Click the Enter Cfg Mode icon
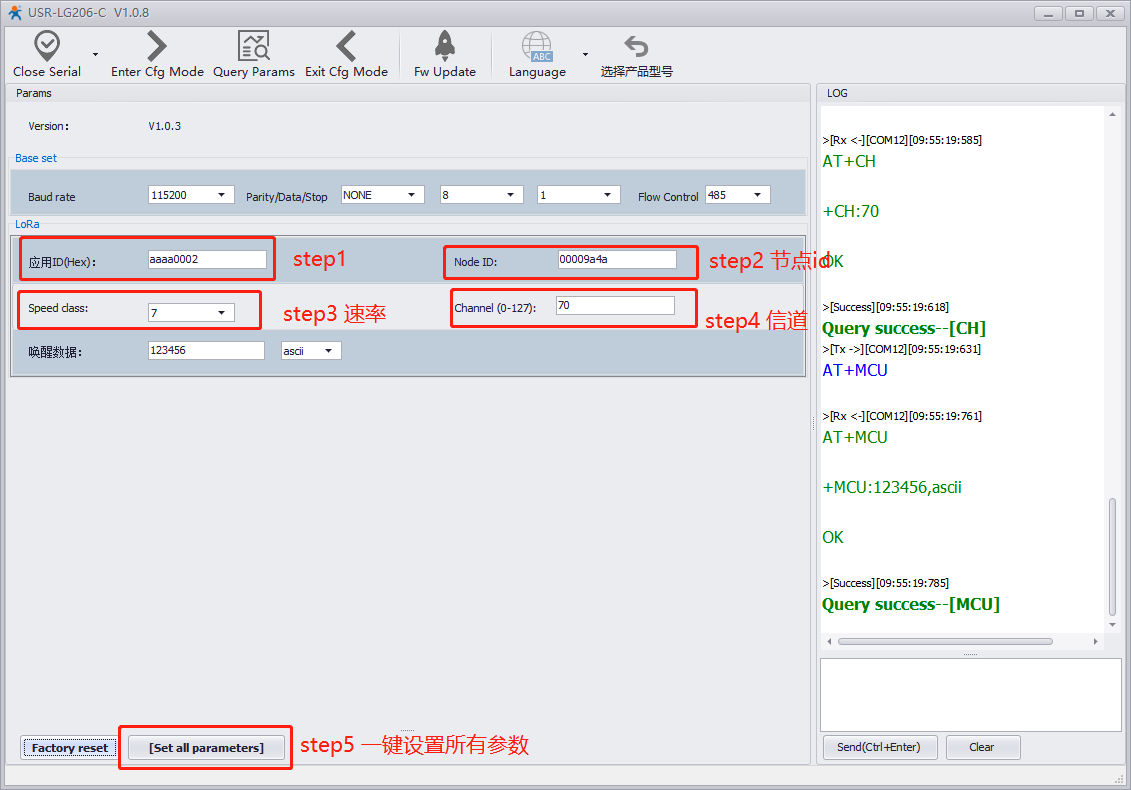The width and height of the screenshot is (1131, 790). (x=157, y=46)
